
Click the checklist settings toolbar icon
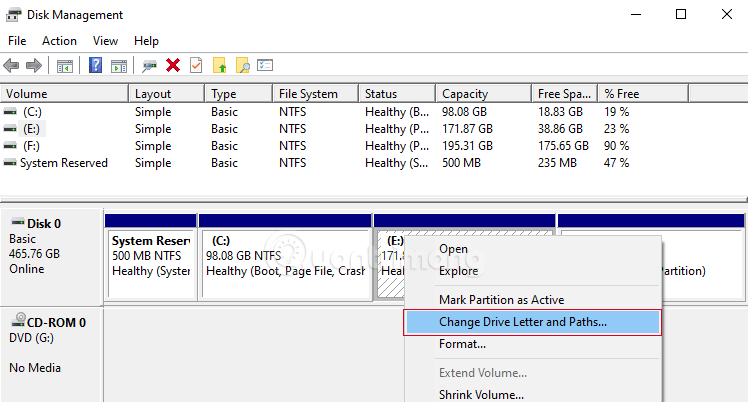[x=265, y=66]
